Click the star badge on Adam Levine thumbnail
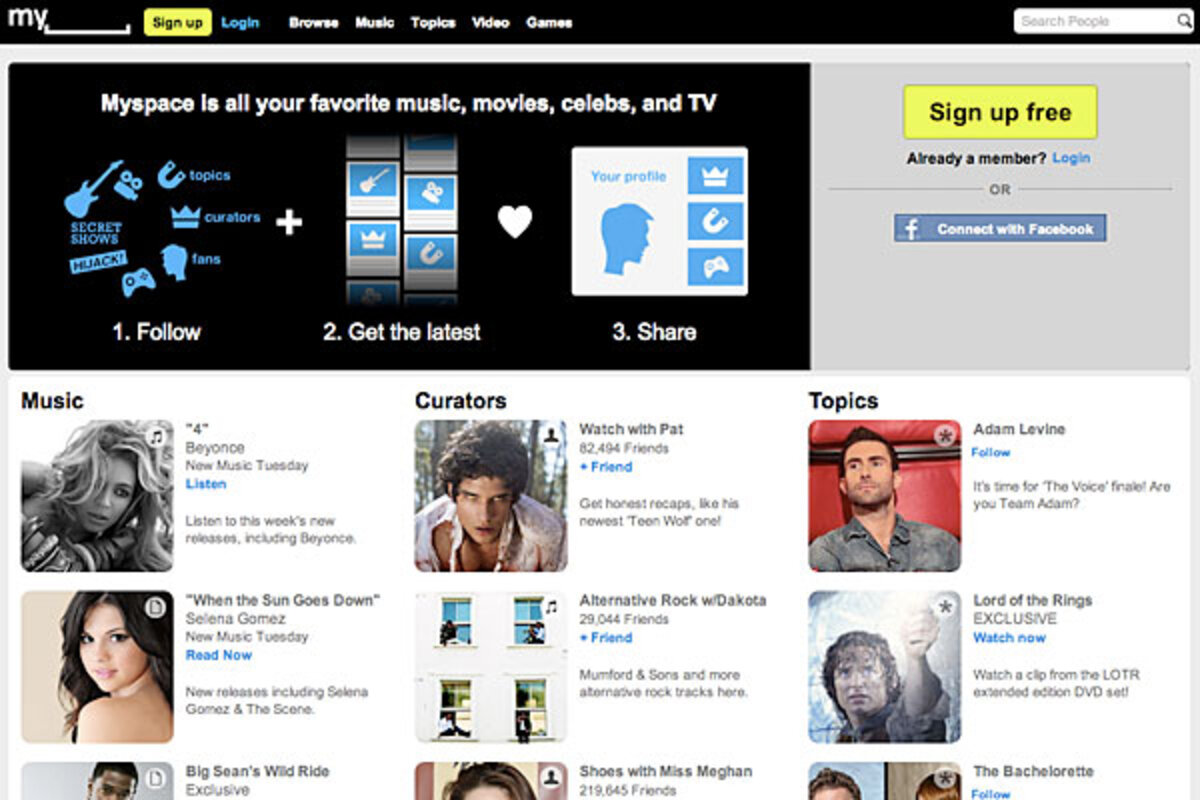This screenshot has width=1200, height=800. (944, 436)
